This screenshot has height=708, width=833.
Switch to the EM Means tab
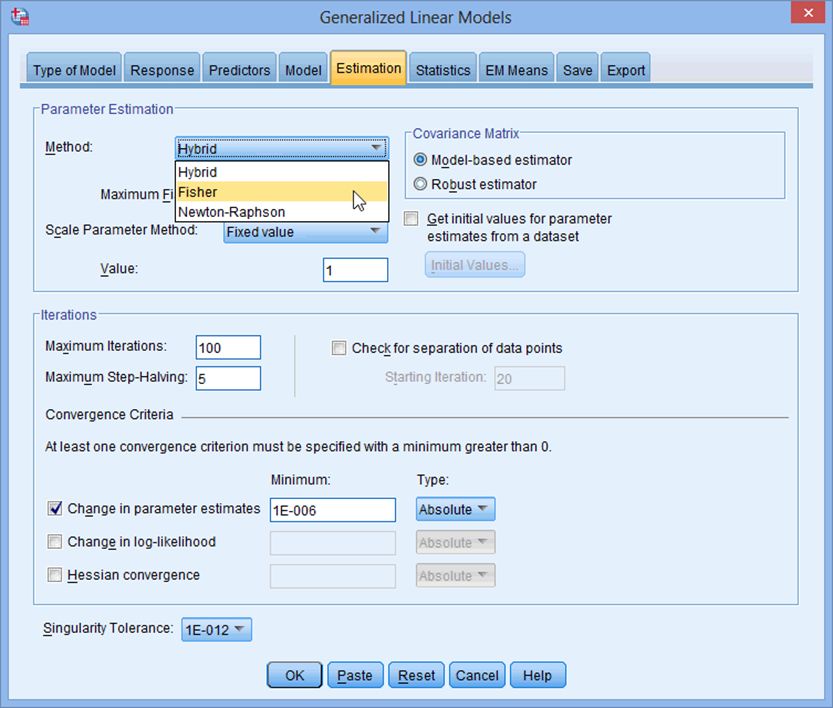(x=516, y=70)
